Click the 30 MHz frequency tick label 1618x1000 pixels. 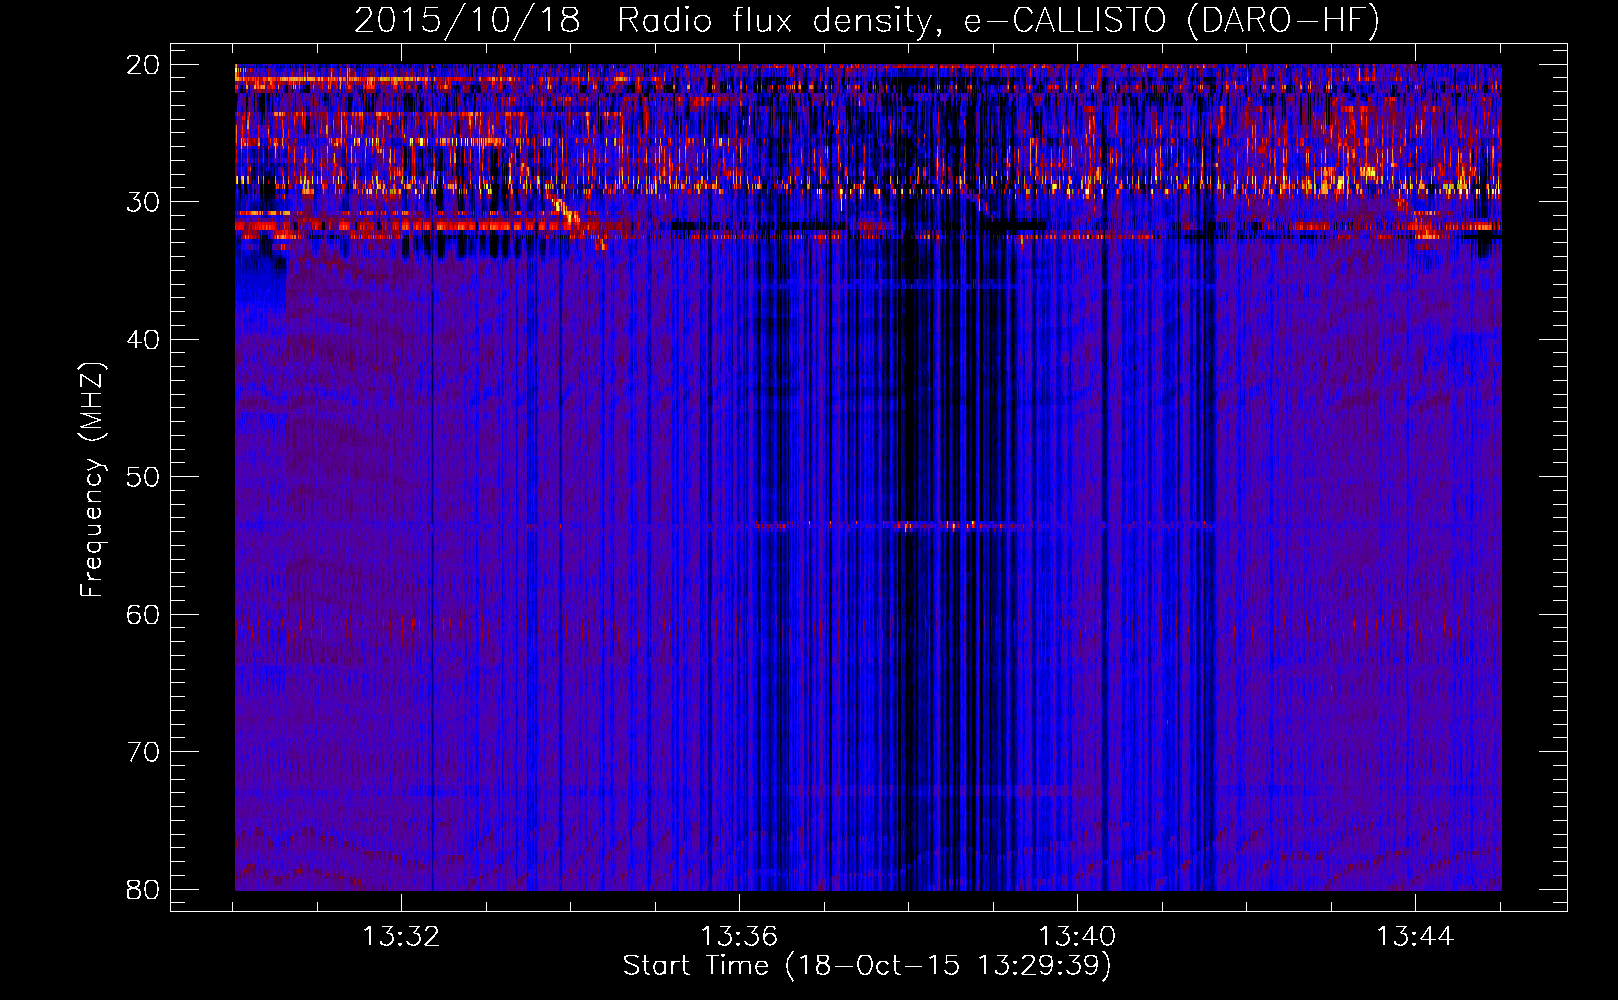[x=143, y=202]
